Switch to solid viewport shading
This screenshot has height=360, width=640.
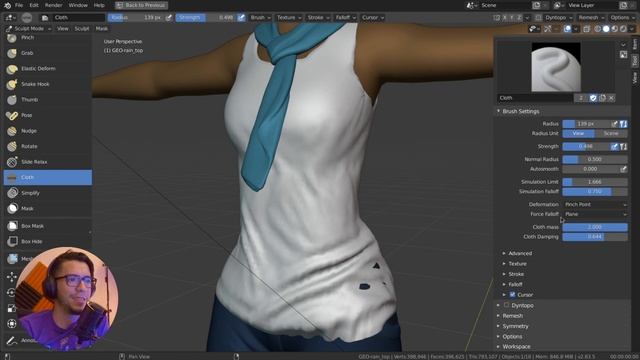(606, 29)
